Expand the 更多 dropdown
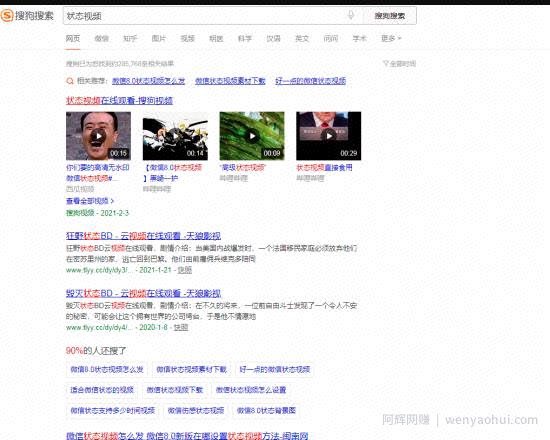The height and width of the screenshot is (440, 550). [x=391, y=39]
